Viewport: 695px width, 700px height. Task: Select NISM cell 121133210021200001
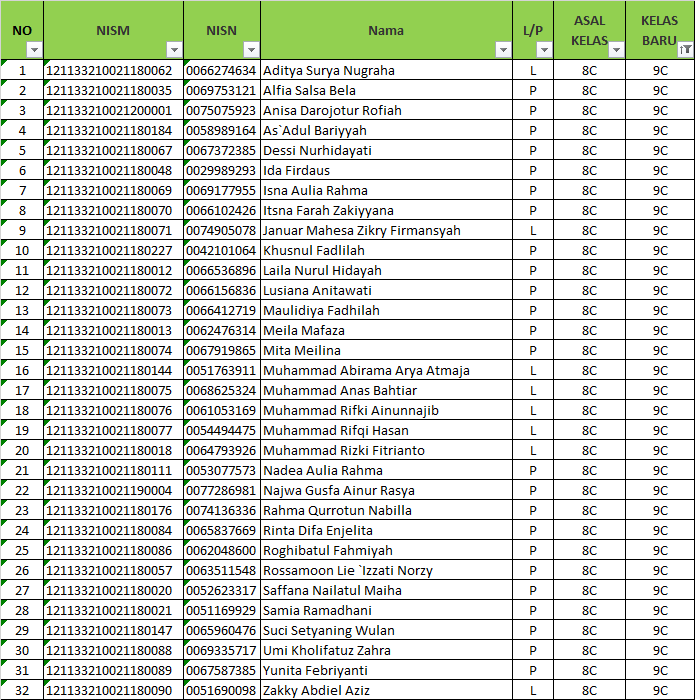(x=113, y=111)
